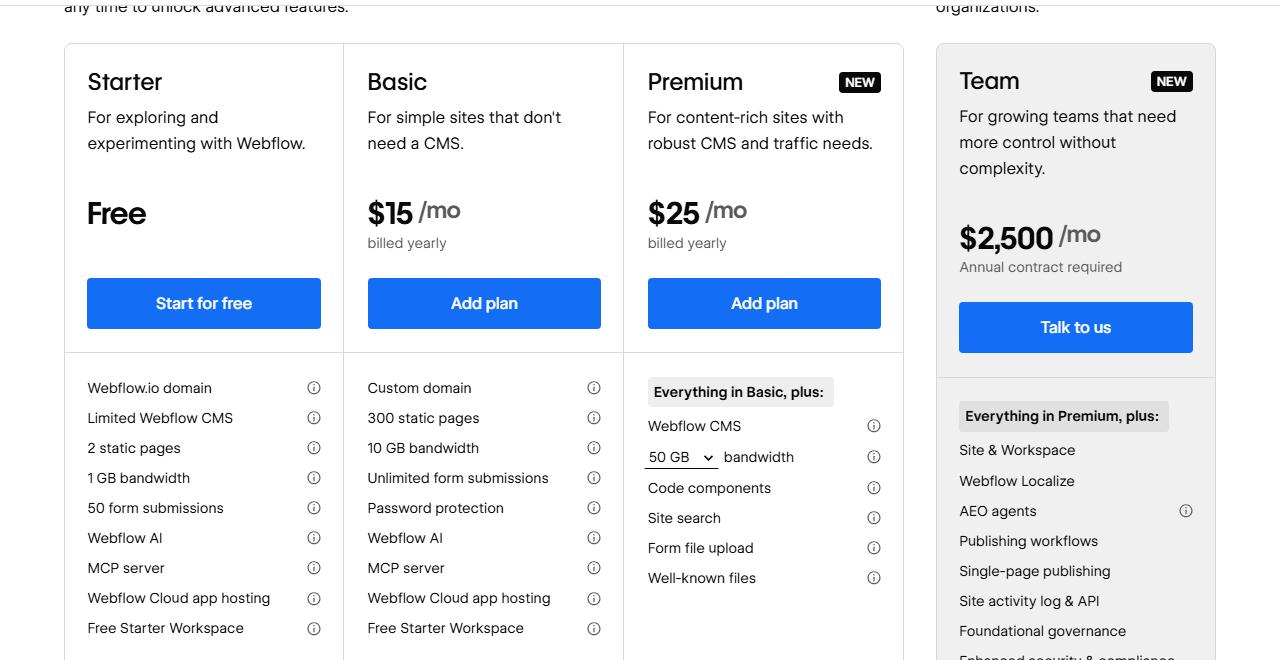Image resolution: width=1280 pixels, height=660 pixels.
Task: Click info icon next to Site search
Action: (x=874, y=518)
